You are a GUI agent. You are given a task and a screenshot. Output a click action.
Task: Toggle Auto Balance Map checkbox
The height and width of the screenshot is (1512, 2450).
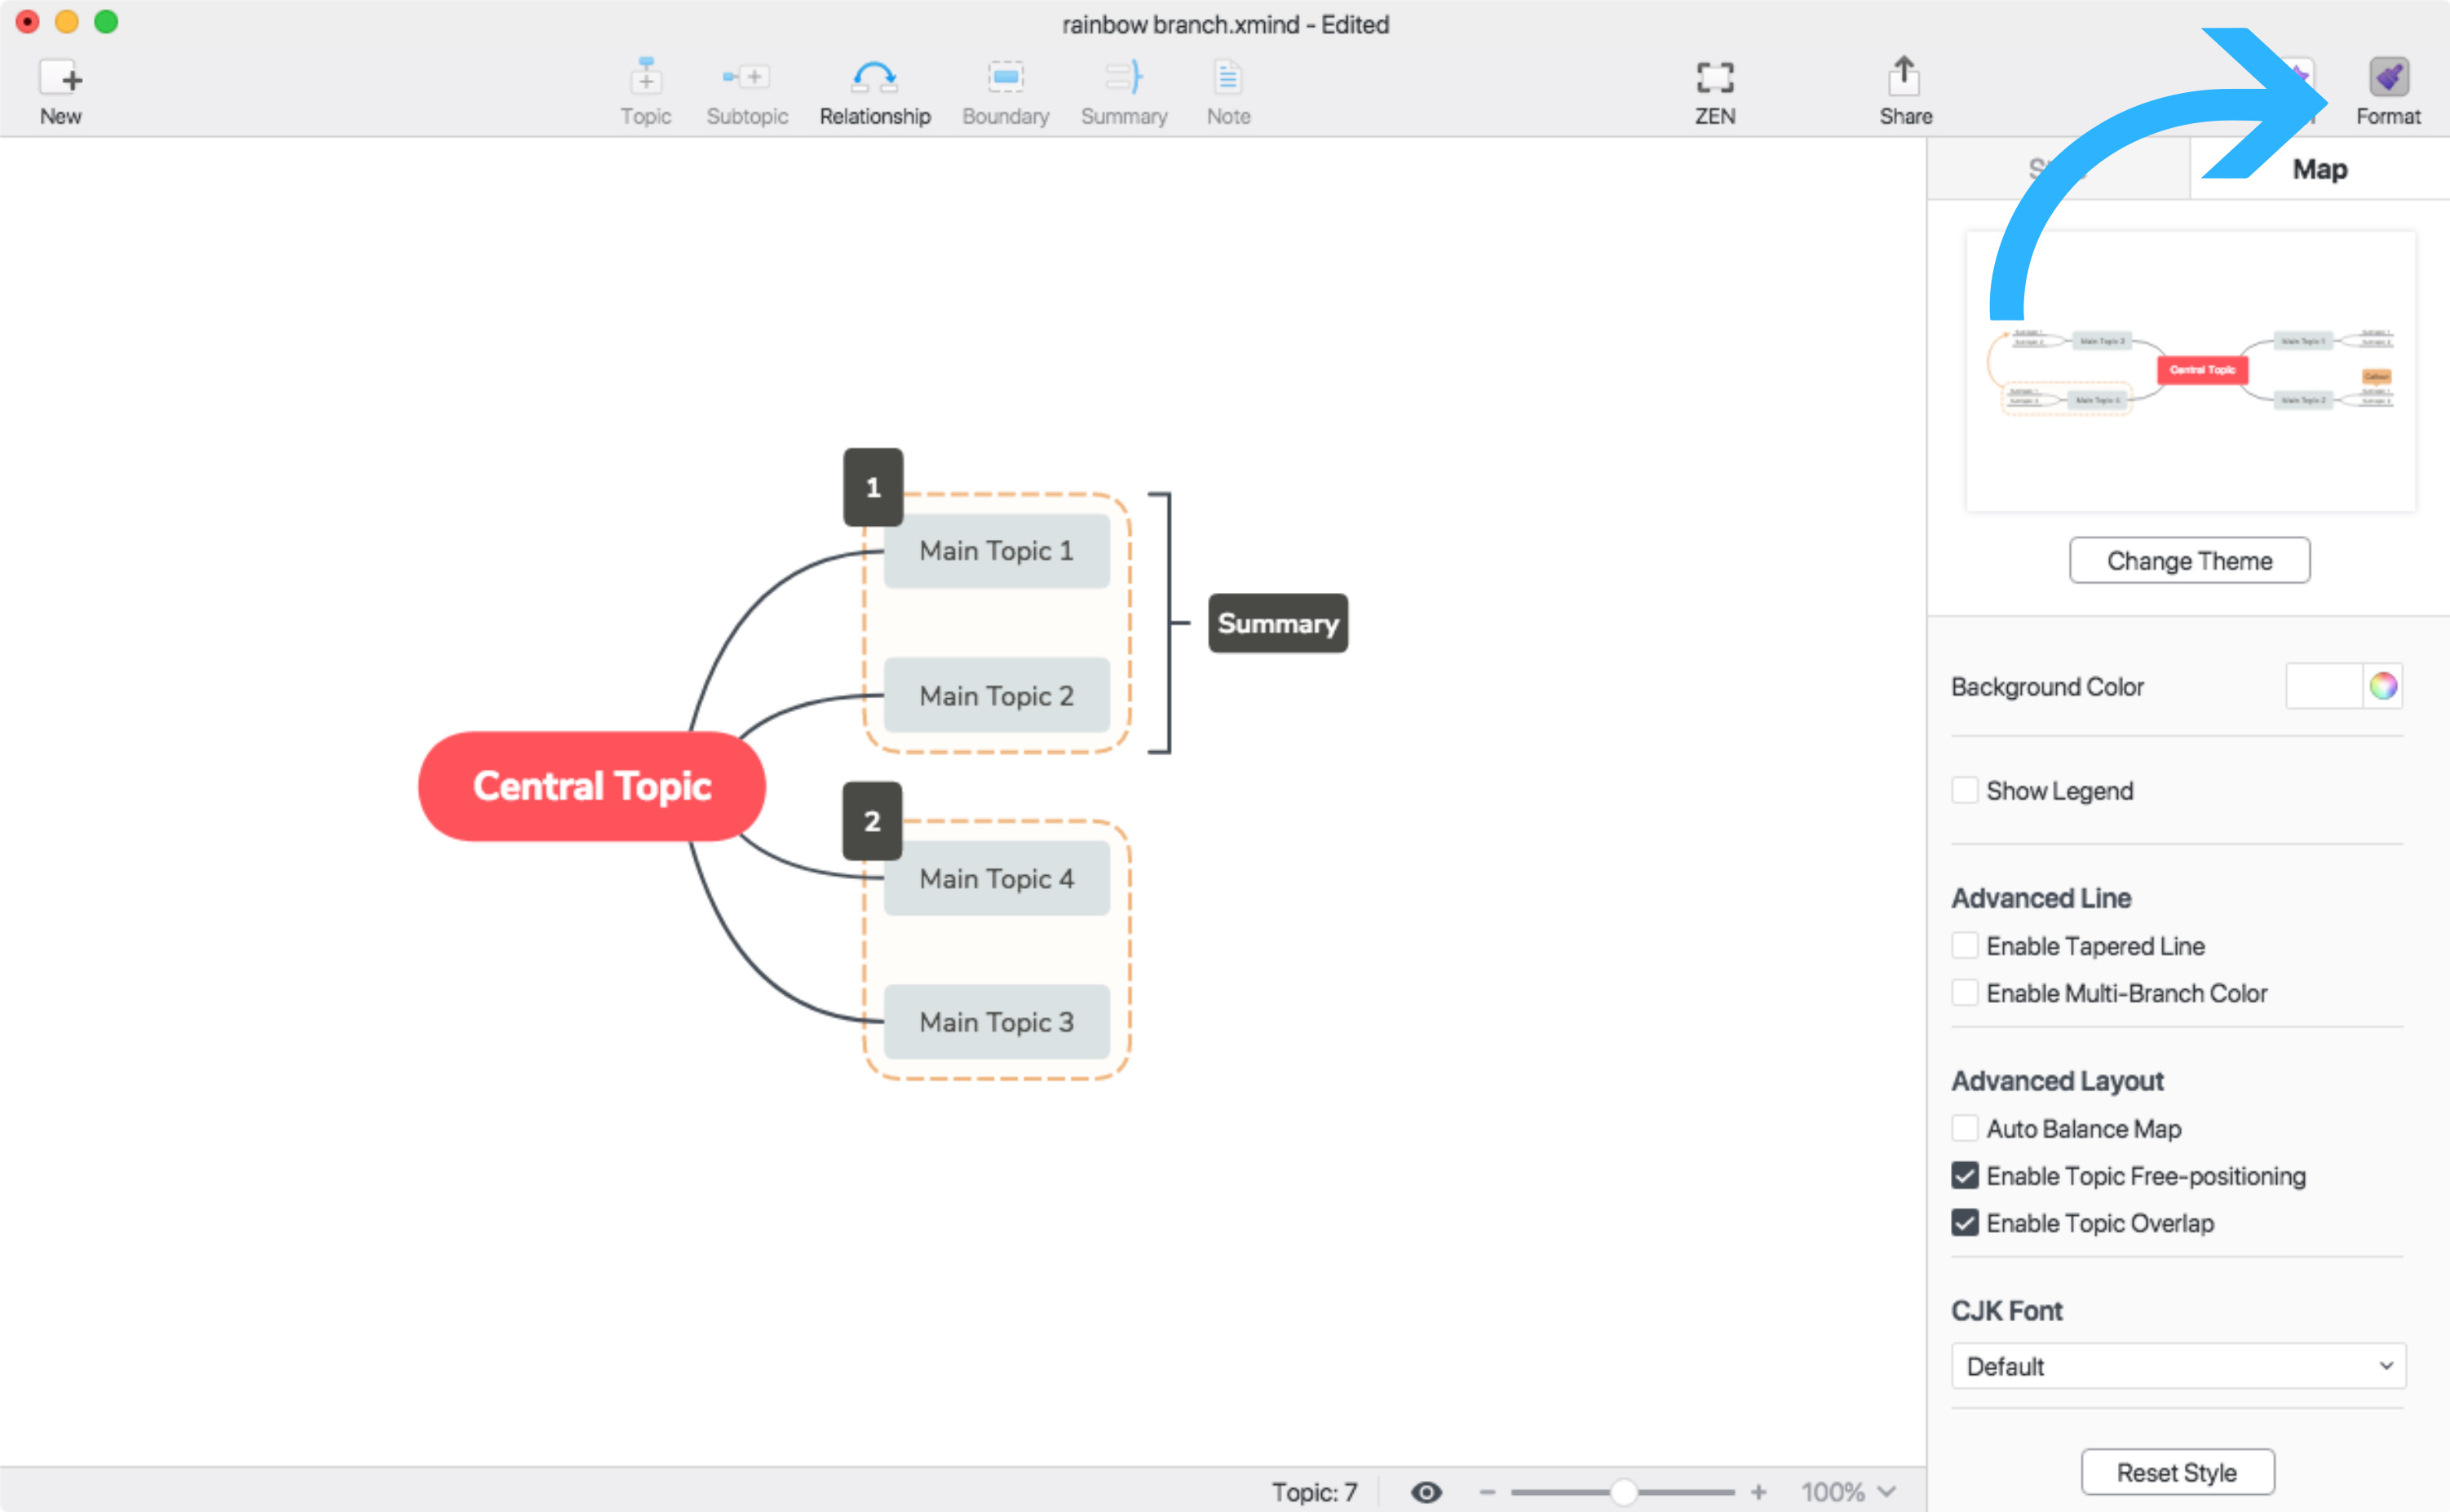tap(1963, 1129)
